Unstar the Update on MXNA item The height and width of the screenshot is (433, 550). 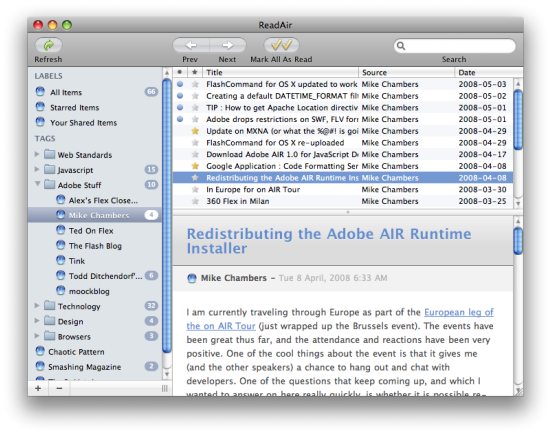195,131
